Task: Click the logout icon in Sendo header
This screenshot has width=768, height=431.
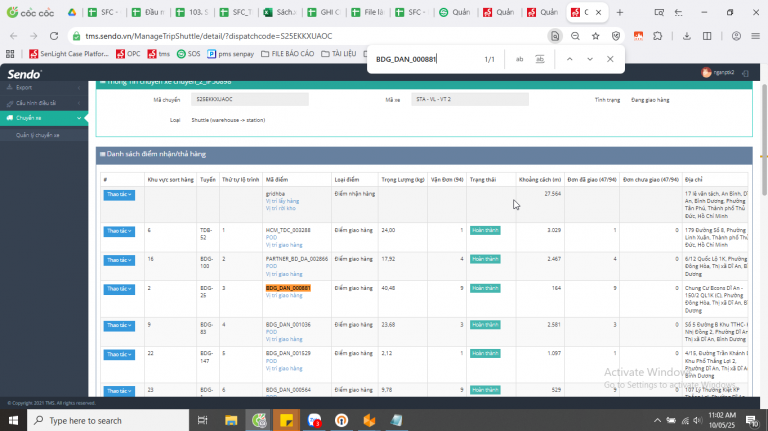Action: tap(745, 73)
